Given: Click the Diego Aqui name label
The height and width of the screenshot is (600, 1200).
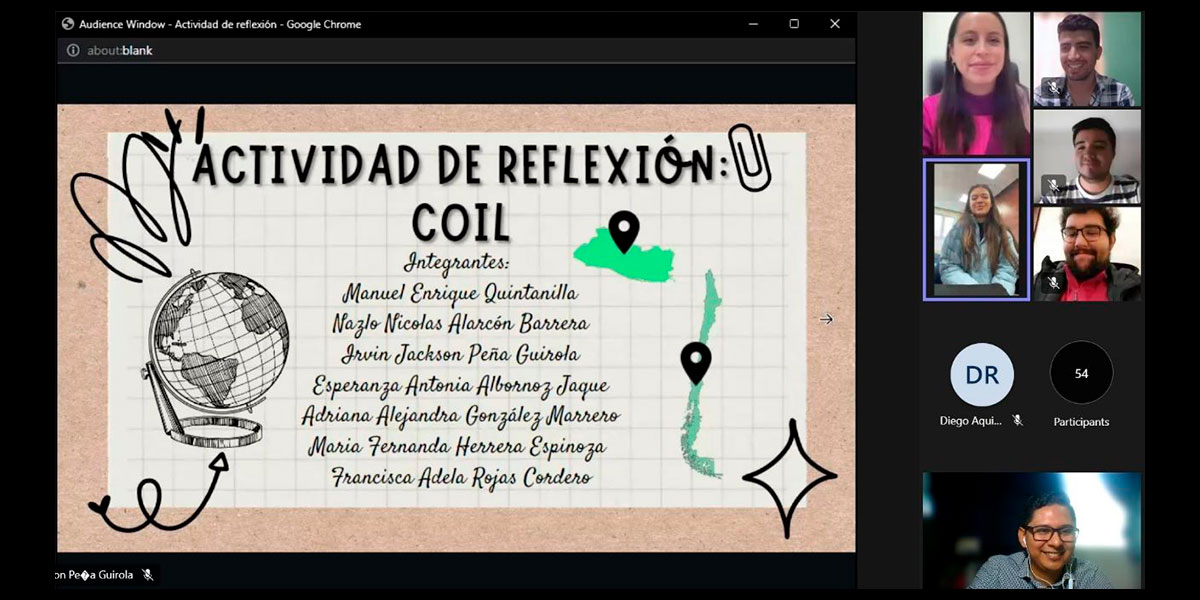Looking at the screenshot, I should point(970,421).
